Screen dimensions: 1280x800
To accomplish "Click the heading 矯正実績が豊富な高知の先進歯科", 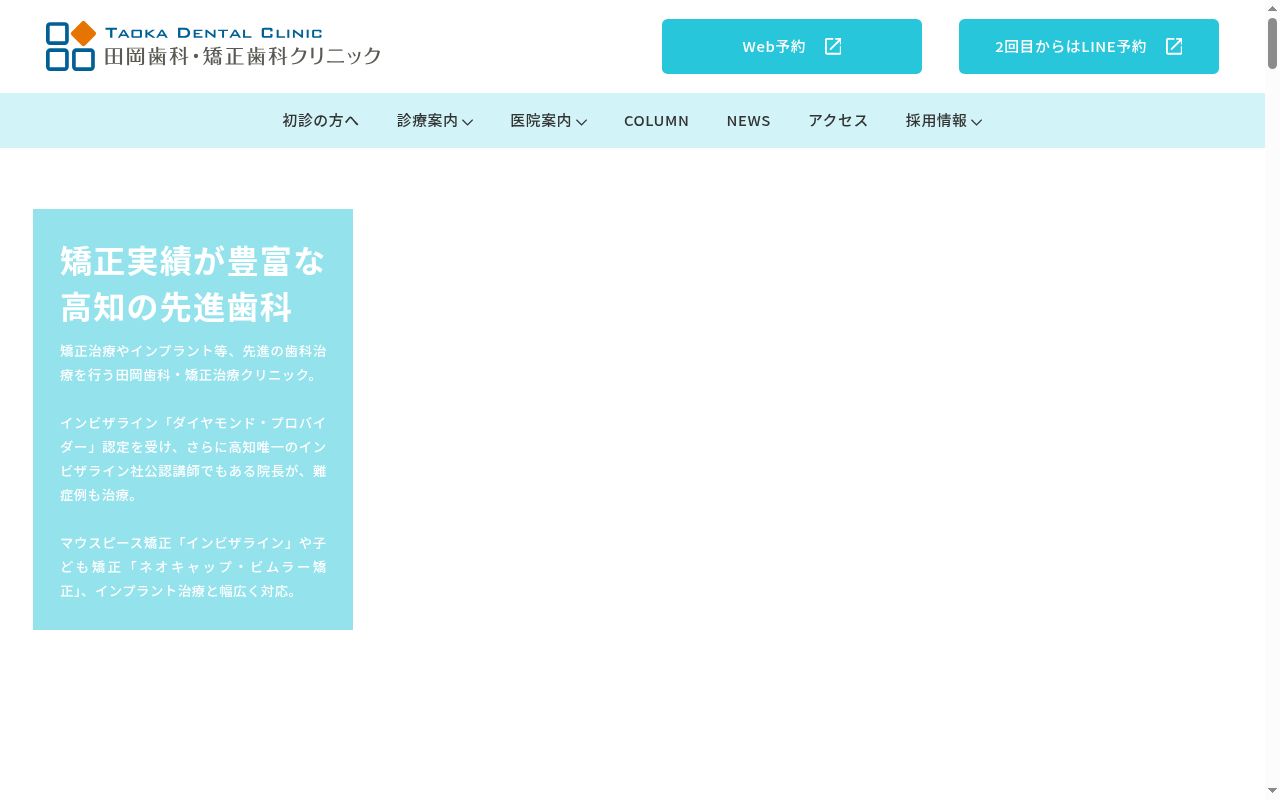I will pos(193,284).
